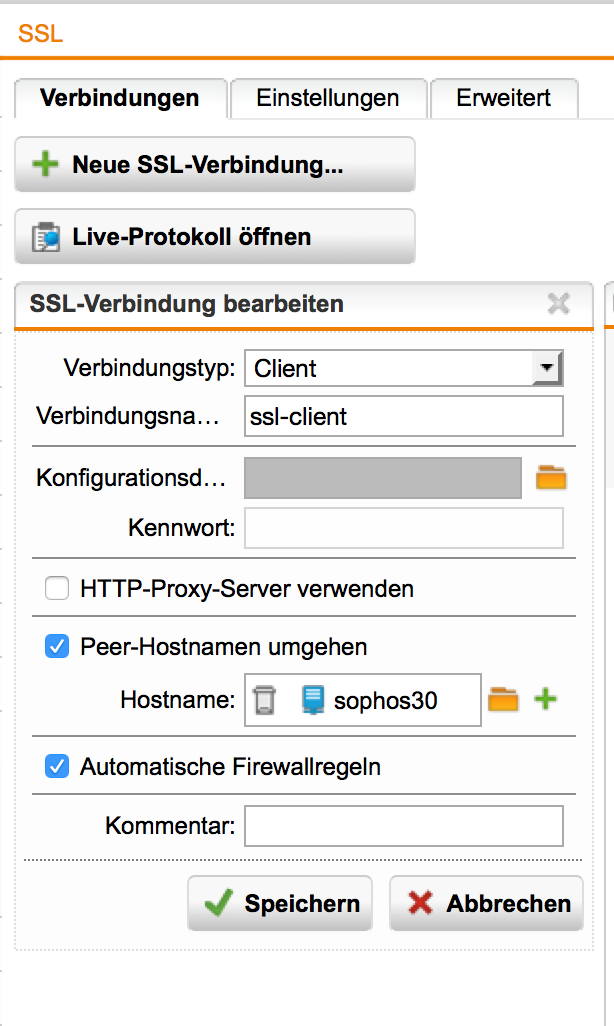The height and width of the screenshot is (1026, 614).
Task: Enable HTTP-Proxy-Server verwenden checkbox
Action: click(x=57, y=589)
